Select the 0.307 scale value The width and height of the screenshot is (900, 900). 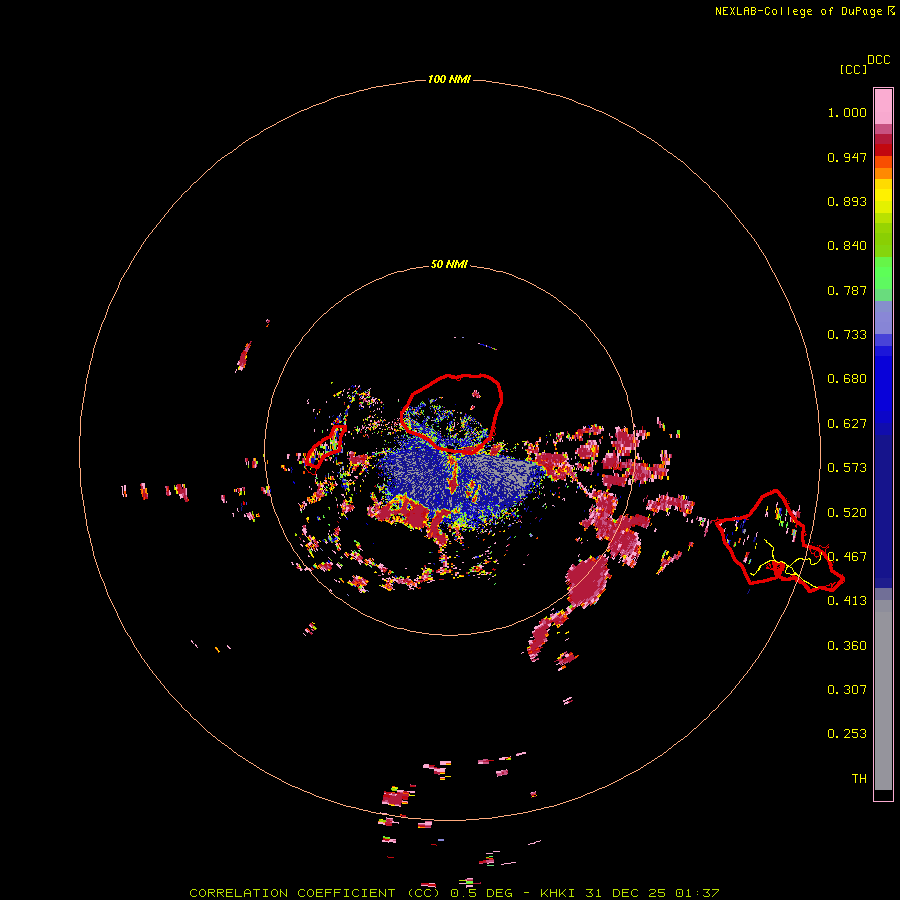pyautogui.click(x=847, y=690)
